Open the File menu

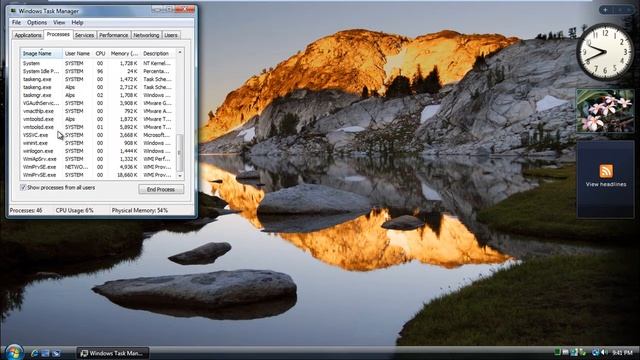pyautogui.click(x=16, y=22)
